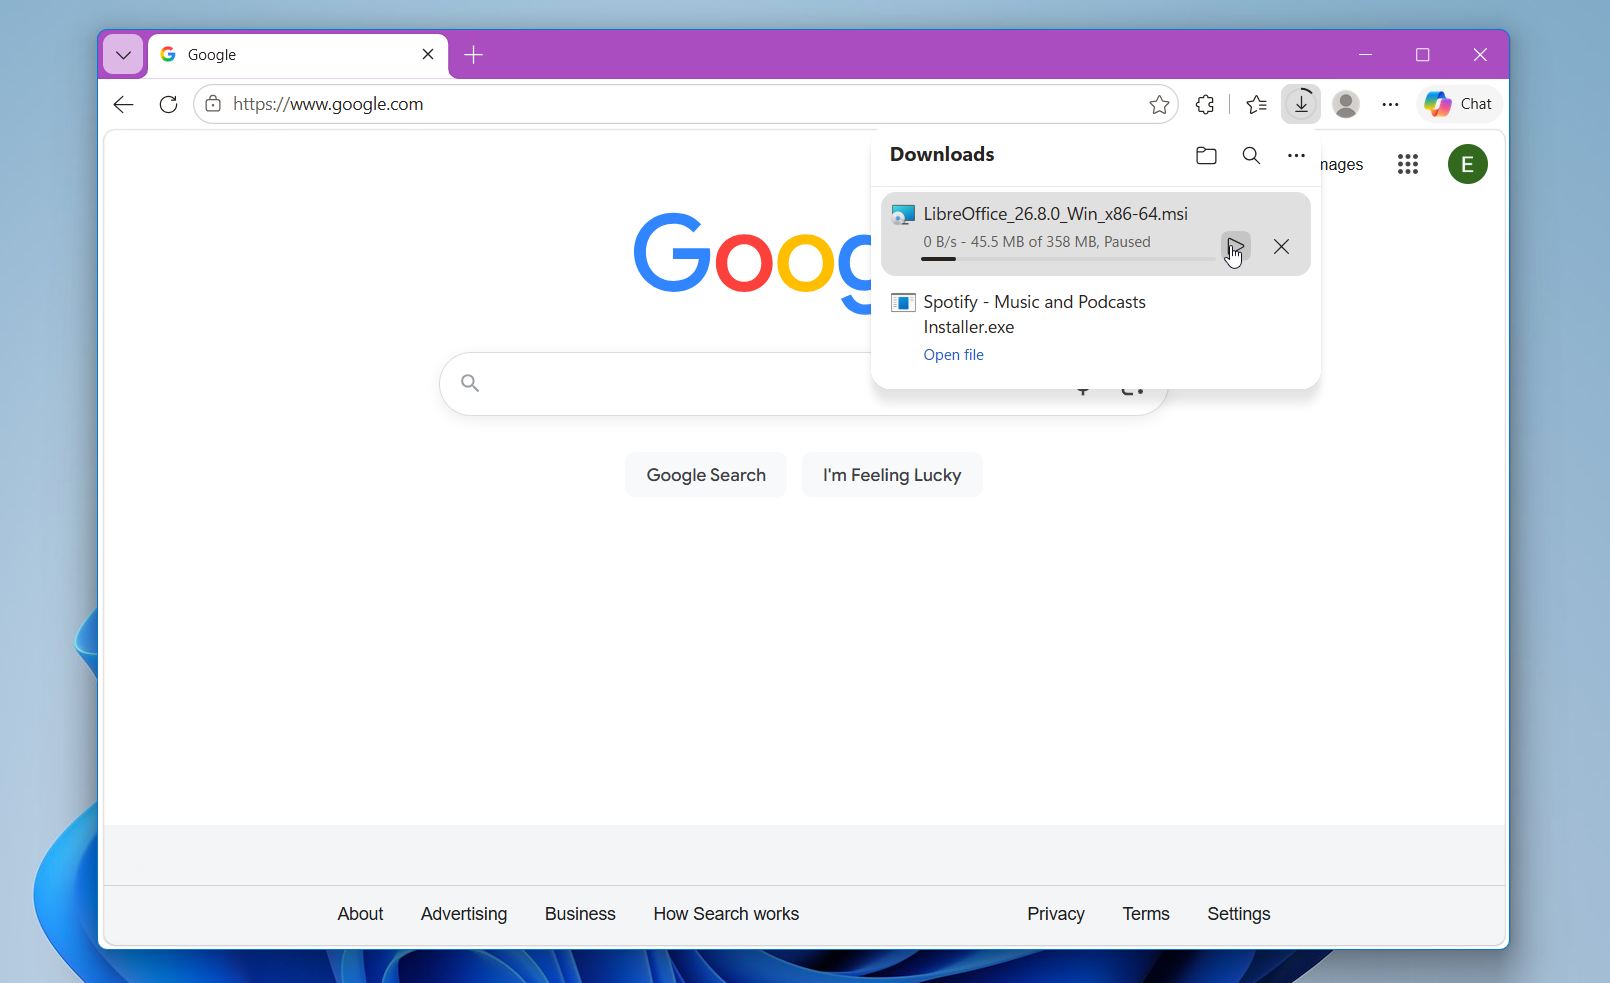1610x983 pixels.
Task: Click the Downloads toolbar button
Action: 1301,104
